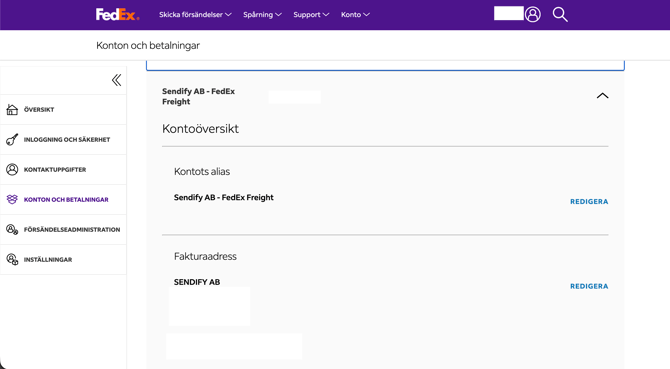Open the Spårning dropdown menu
Image resolution: width=670 pixels, height=369 pixels.
click(x=262, y=15)
